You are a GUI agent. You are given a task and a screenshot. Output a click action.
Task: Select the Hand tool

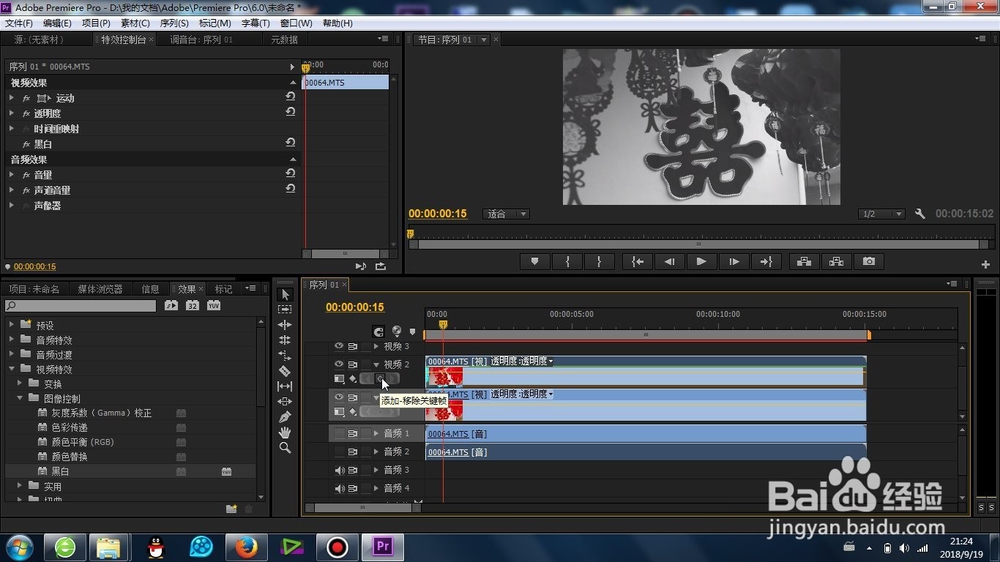(x=285, y=432)
